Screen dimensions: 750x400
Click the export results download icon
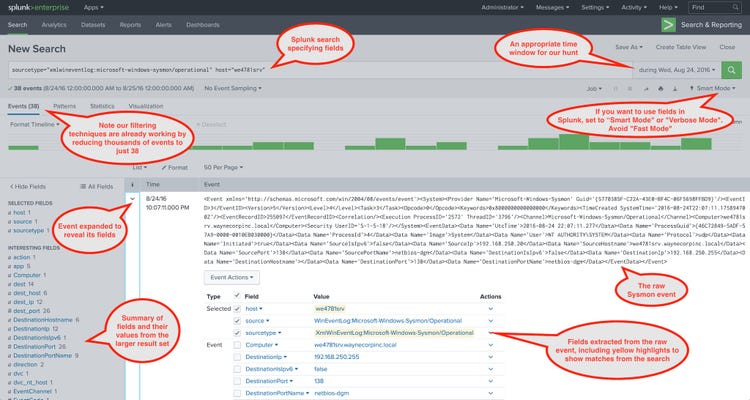click(x=673, y=89)
